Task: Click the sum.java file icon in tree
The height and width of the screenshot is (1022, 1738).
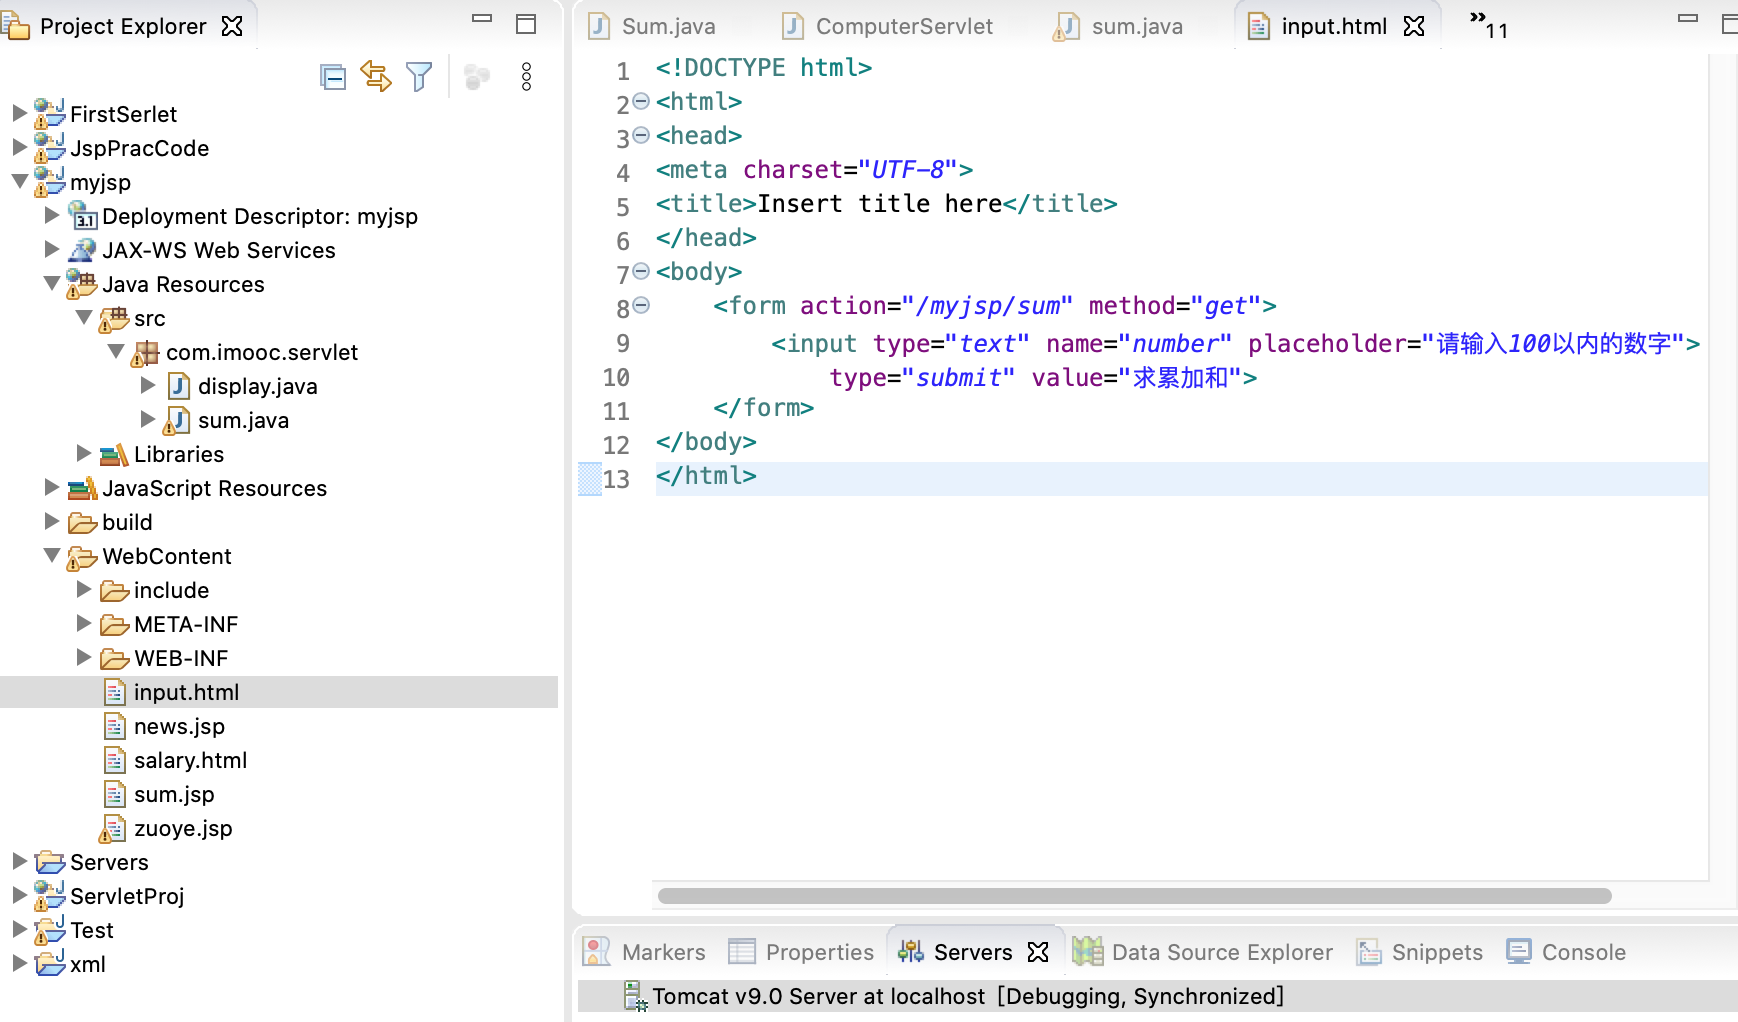Action: 177,420
